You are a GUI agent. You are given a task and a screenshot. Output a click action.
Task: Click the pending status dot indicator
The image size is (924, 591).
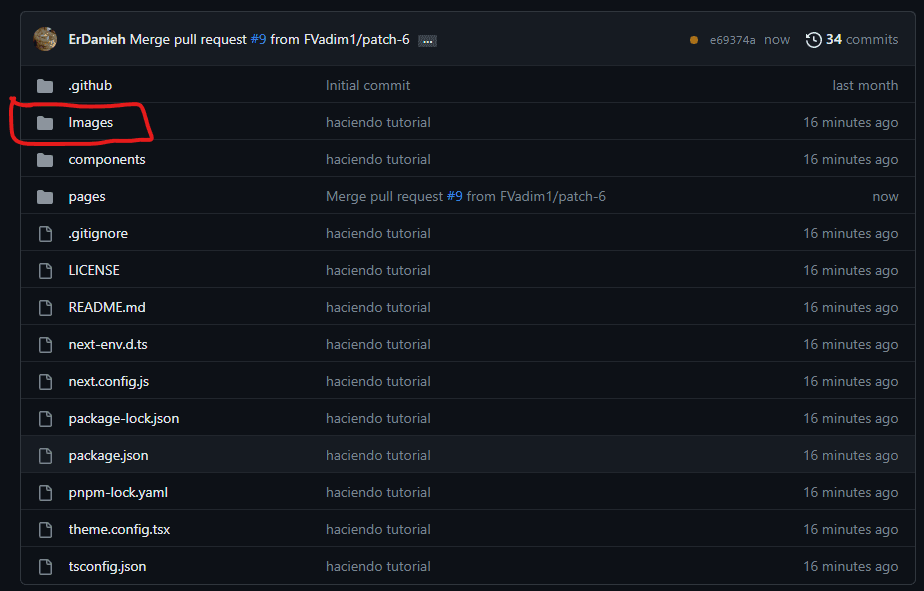coord(694,40)
